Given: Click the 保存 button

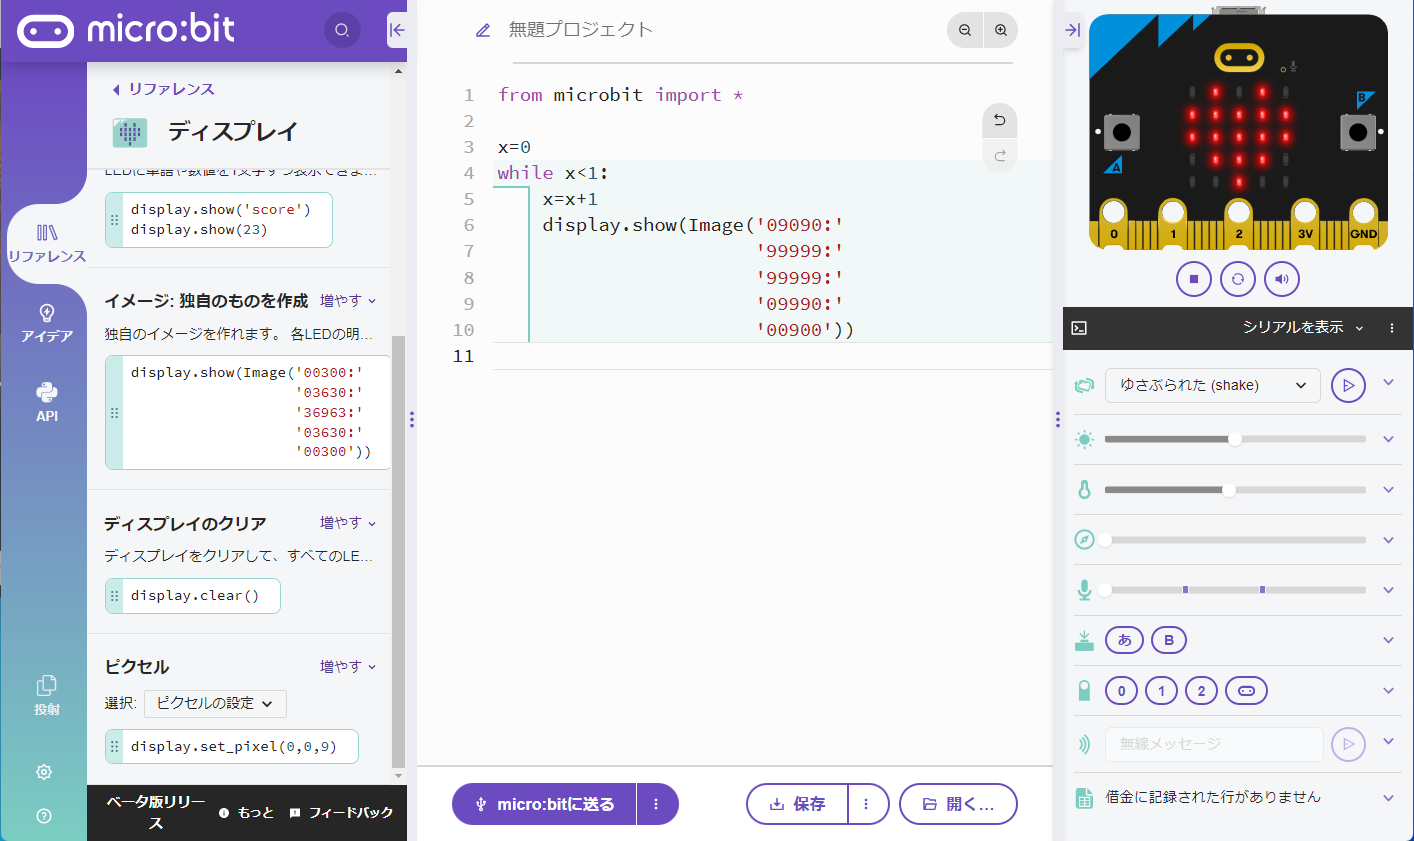Looking at the screenshot, I should (x=797, y=804).
